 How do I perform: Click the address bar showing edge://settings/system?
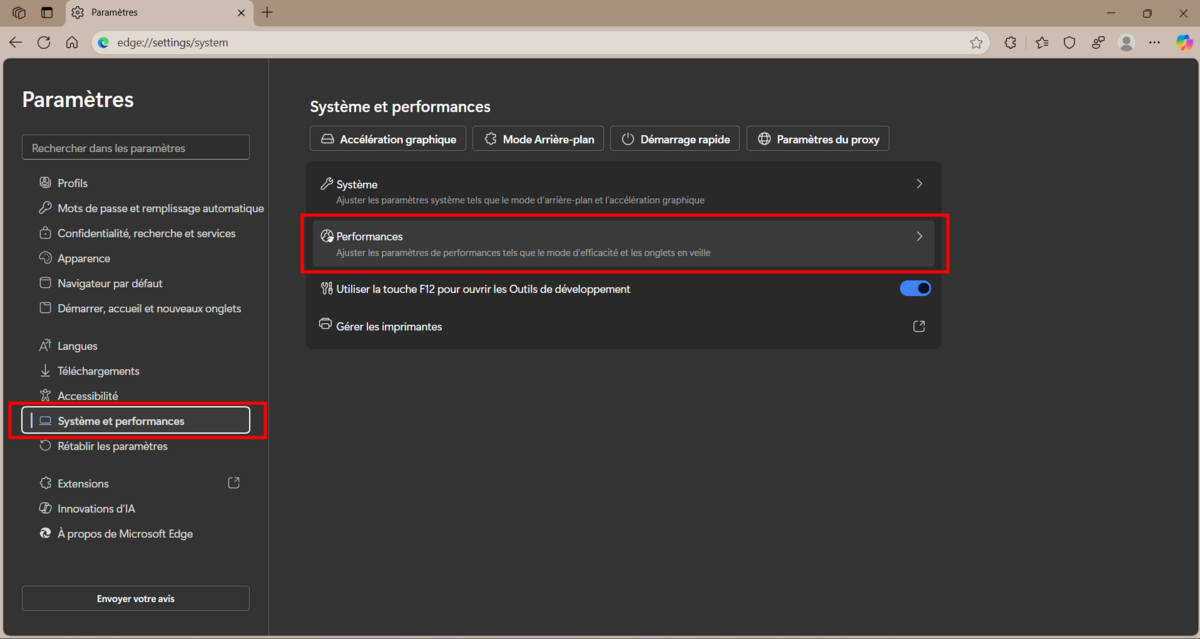tap(540, 43)
